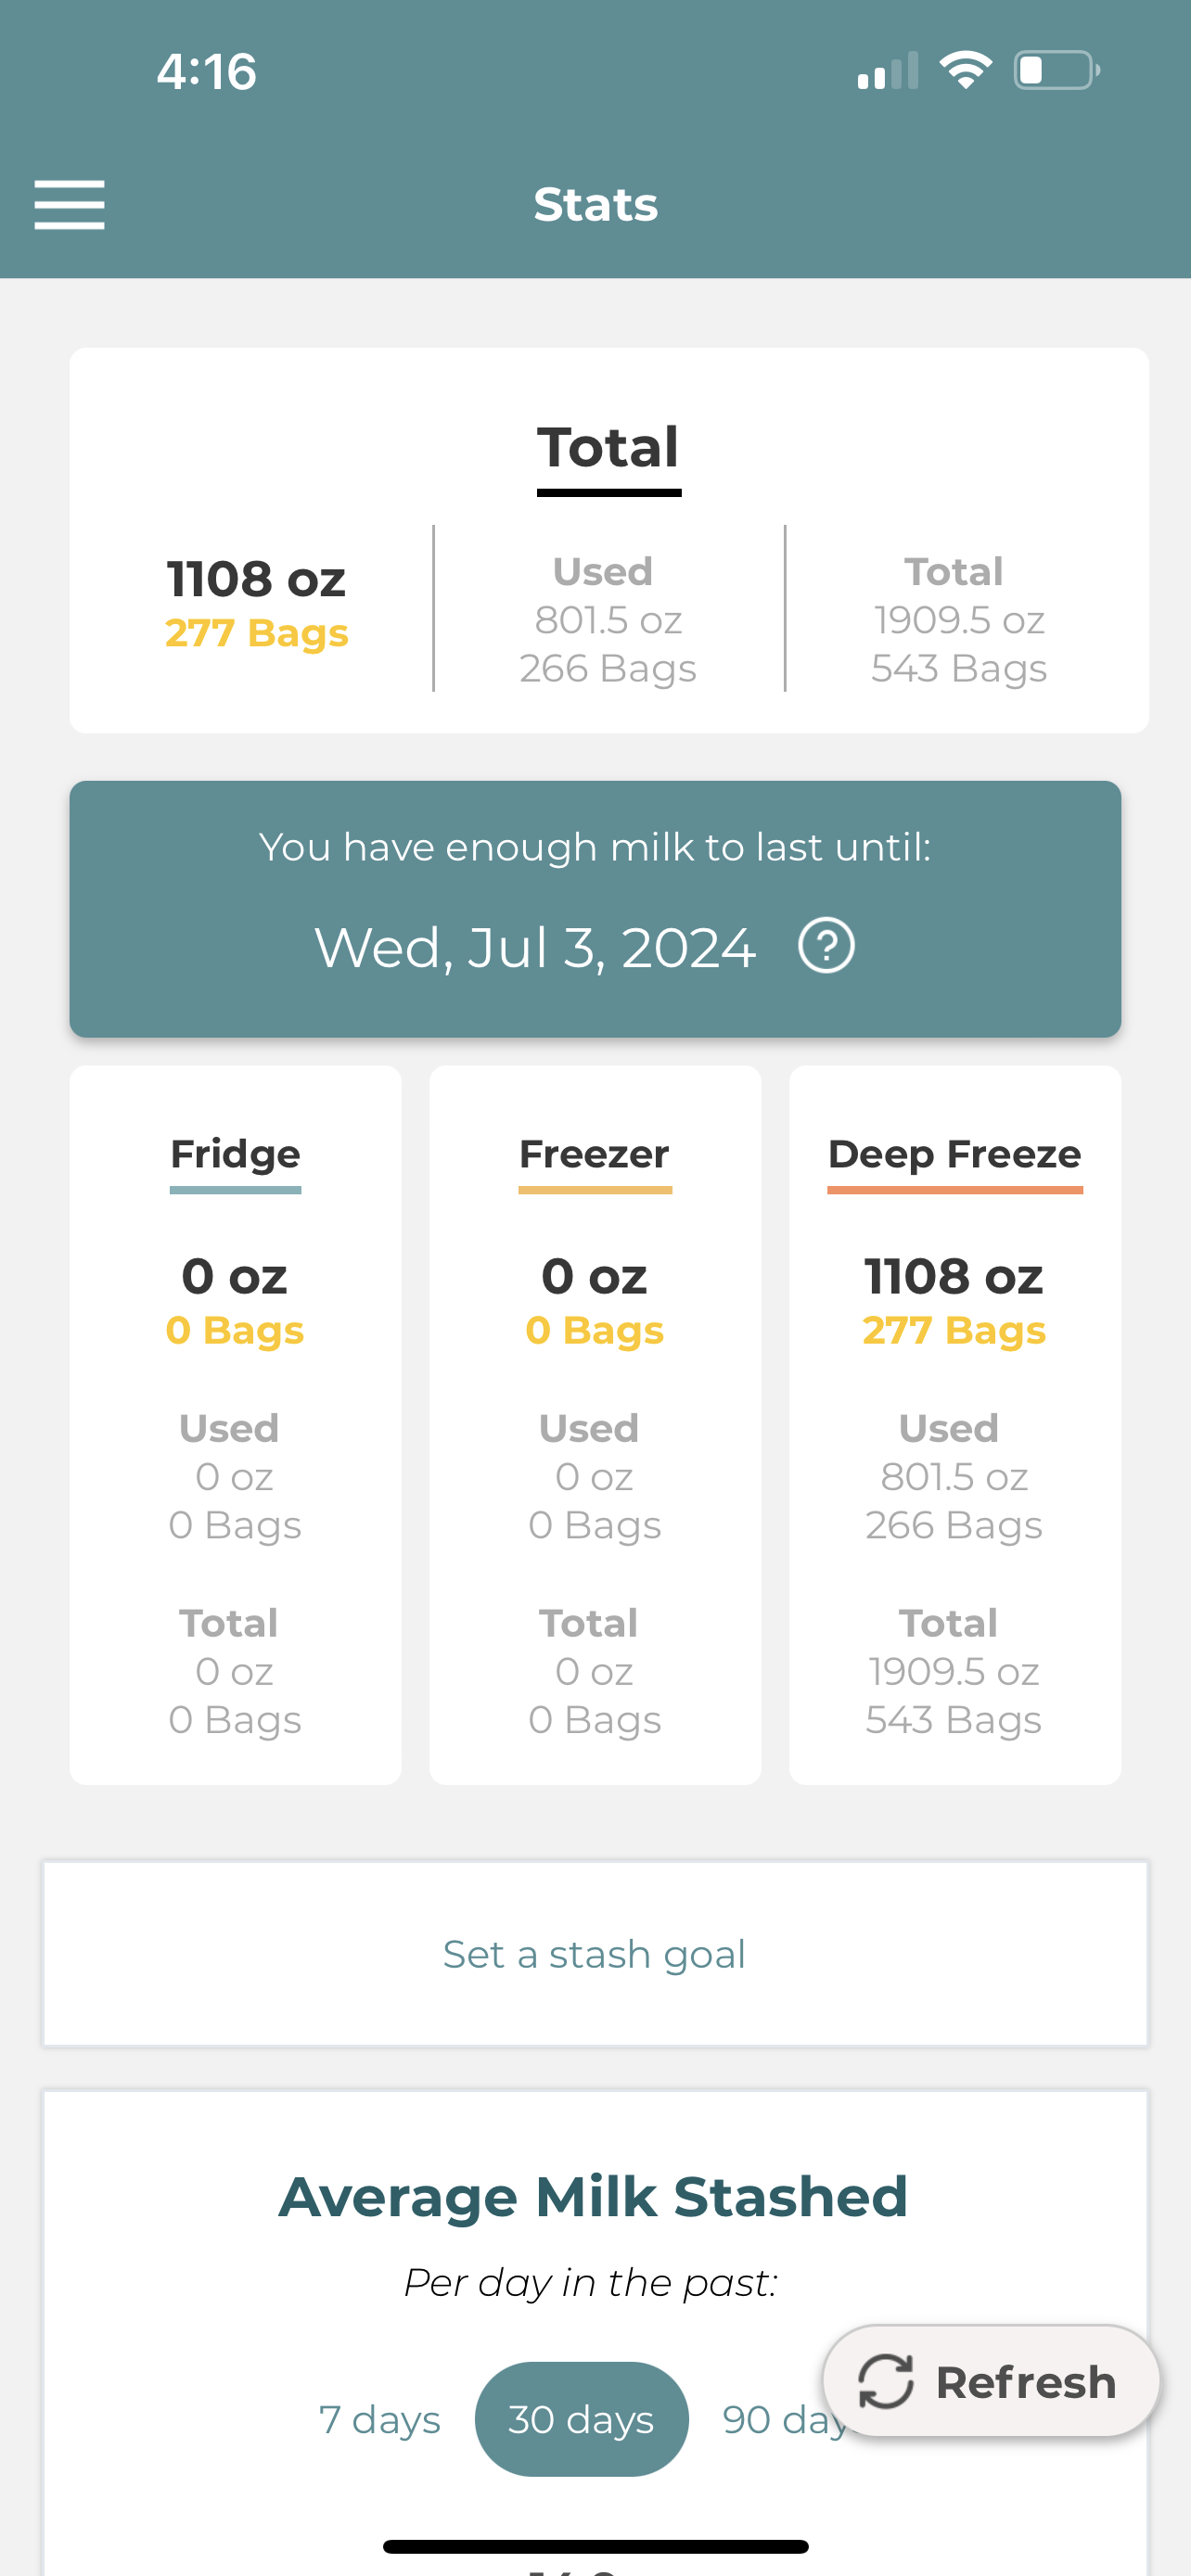The width and height of the screenshot is (1191, 2576).
Task: Open the hamburger menu
Action: [69, 205]
